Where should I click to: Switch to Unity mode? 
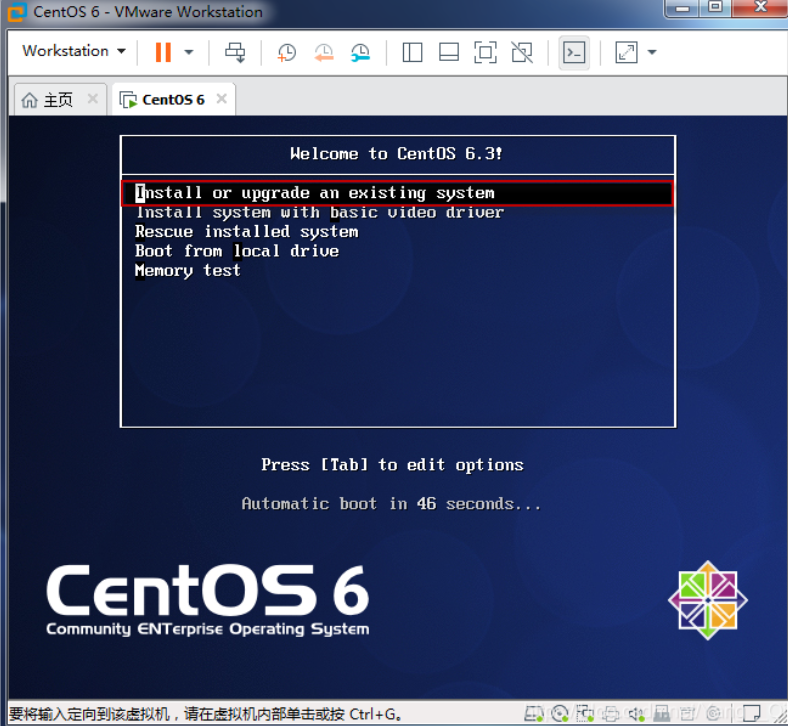(x=522, y=52)
